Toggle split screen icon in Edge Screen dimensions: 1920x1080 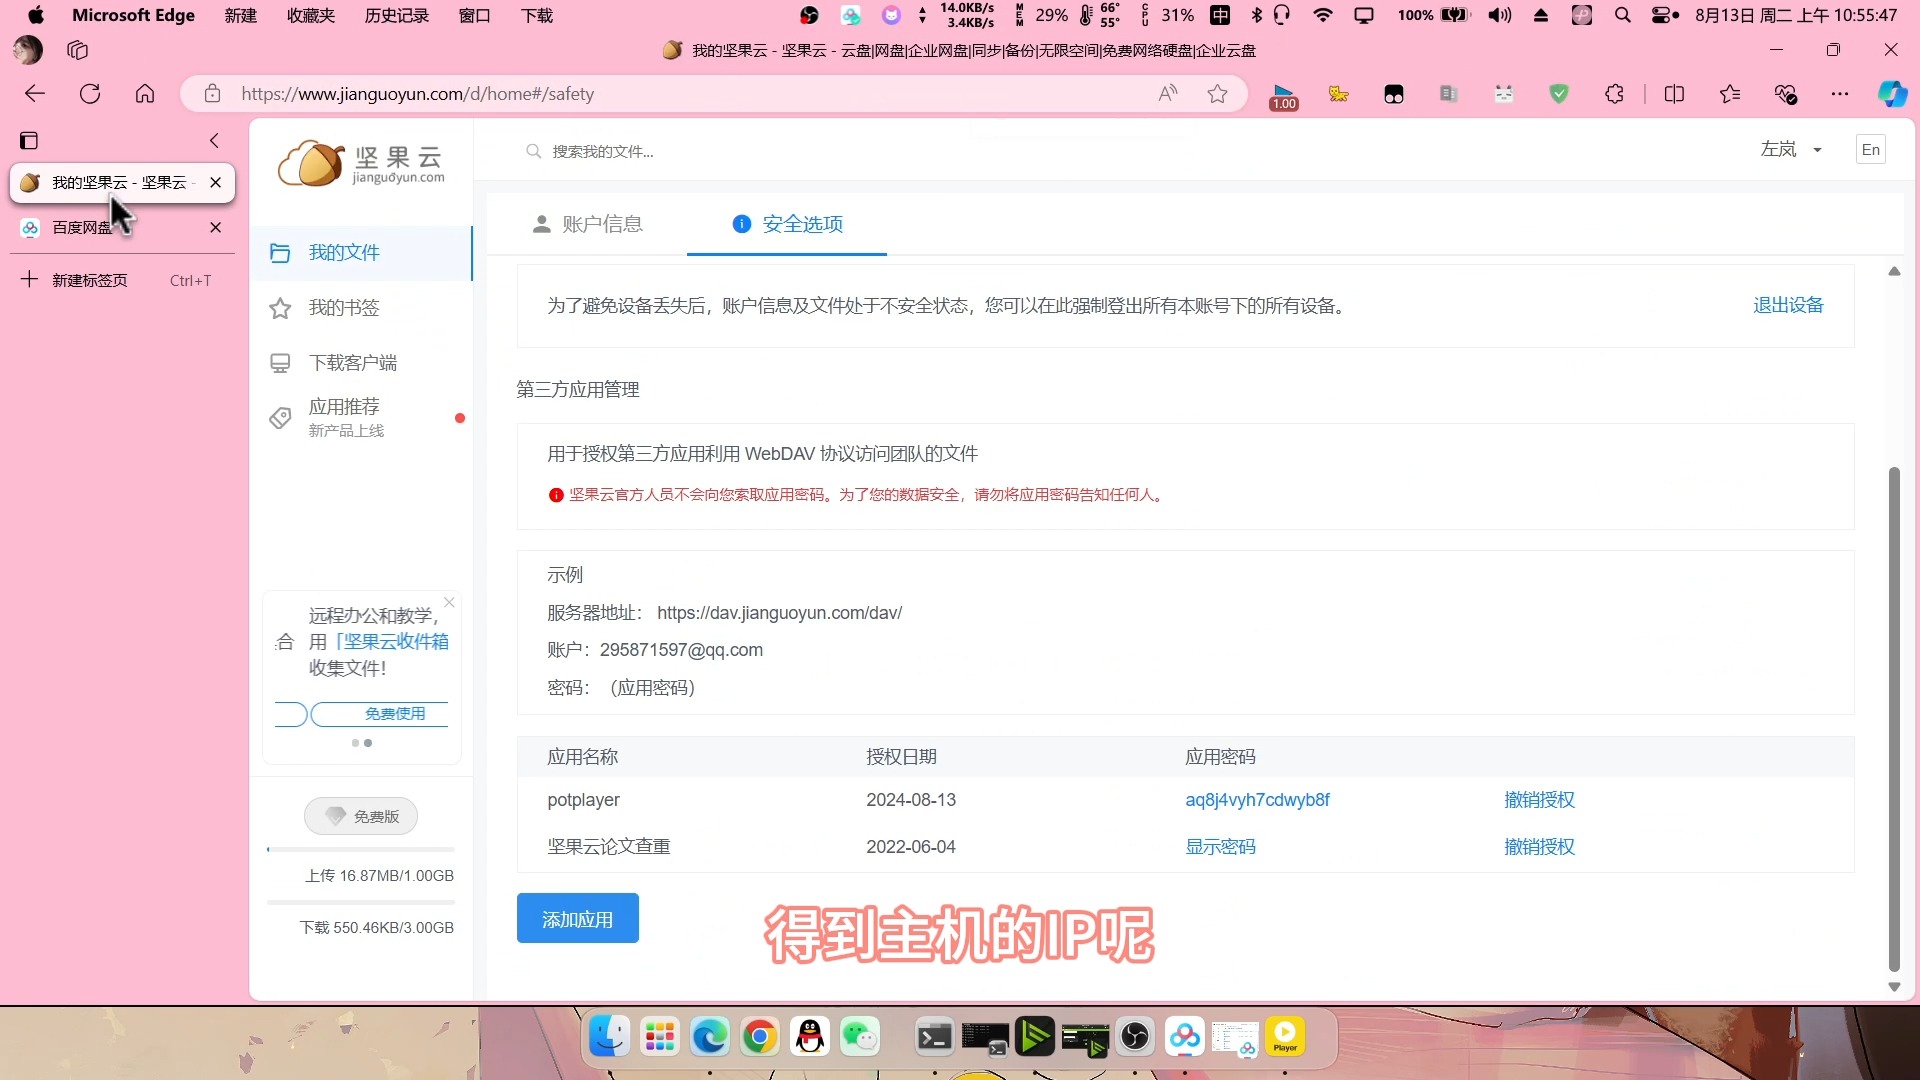click(1674, 94)
